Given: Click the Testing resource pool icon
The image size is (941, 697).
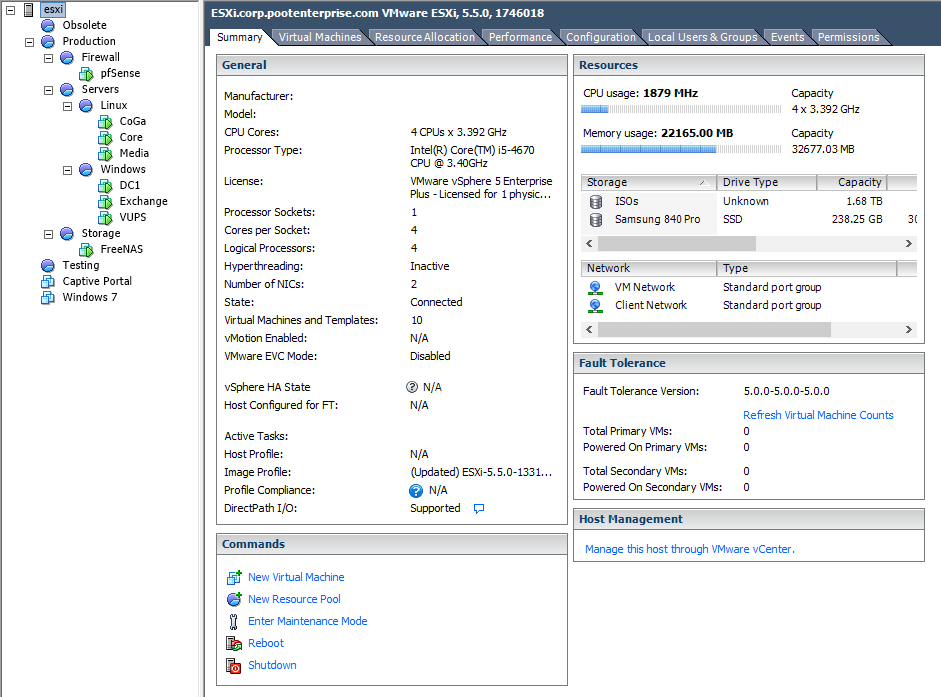Looking at the screenshot, I should pos(48,265).
